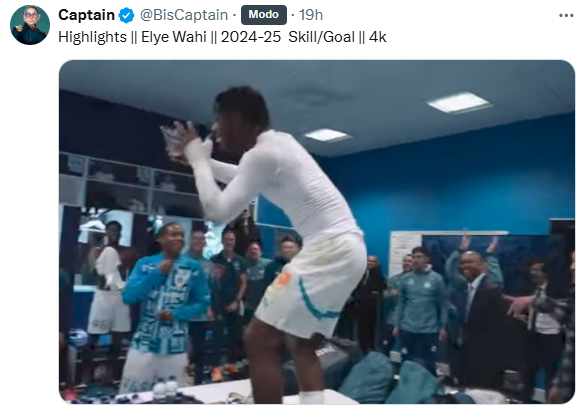Open the tweet's three-dot More options menu

point(566,16)
